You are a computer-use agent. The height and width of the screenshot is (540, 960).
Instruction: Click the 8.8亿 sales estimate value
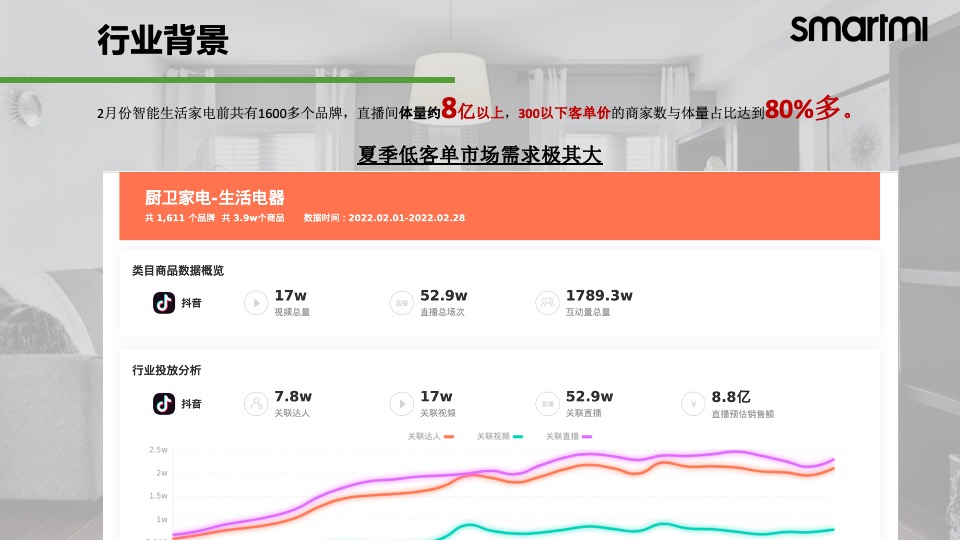click(731, 397)
